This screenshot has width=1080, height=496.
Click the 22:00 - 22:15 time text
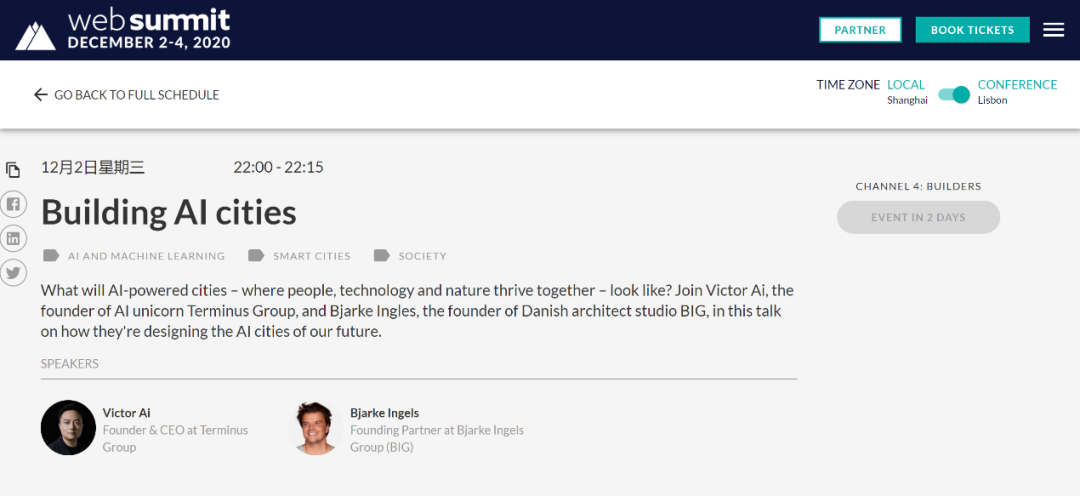click(278, 167)
